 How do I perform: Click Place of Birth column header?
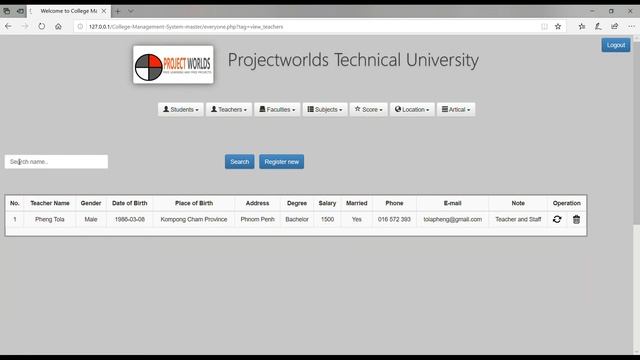[x=194, y=203]
